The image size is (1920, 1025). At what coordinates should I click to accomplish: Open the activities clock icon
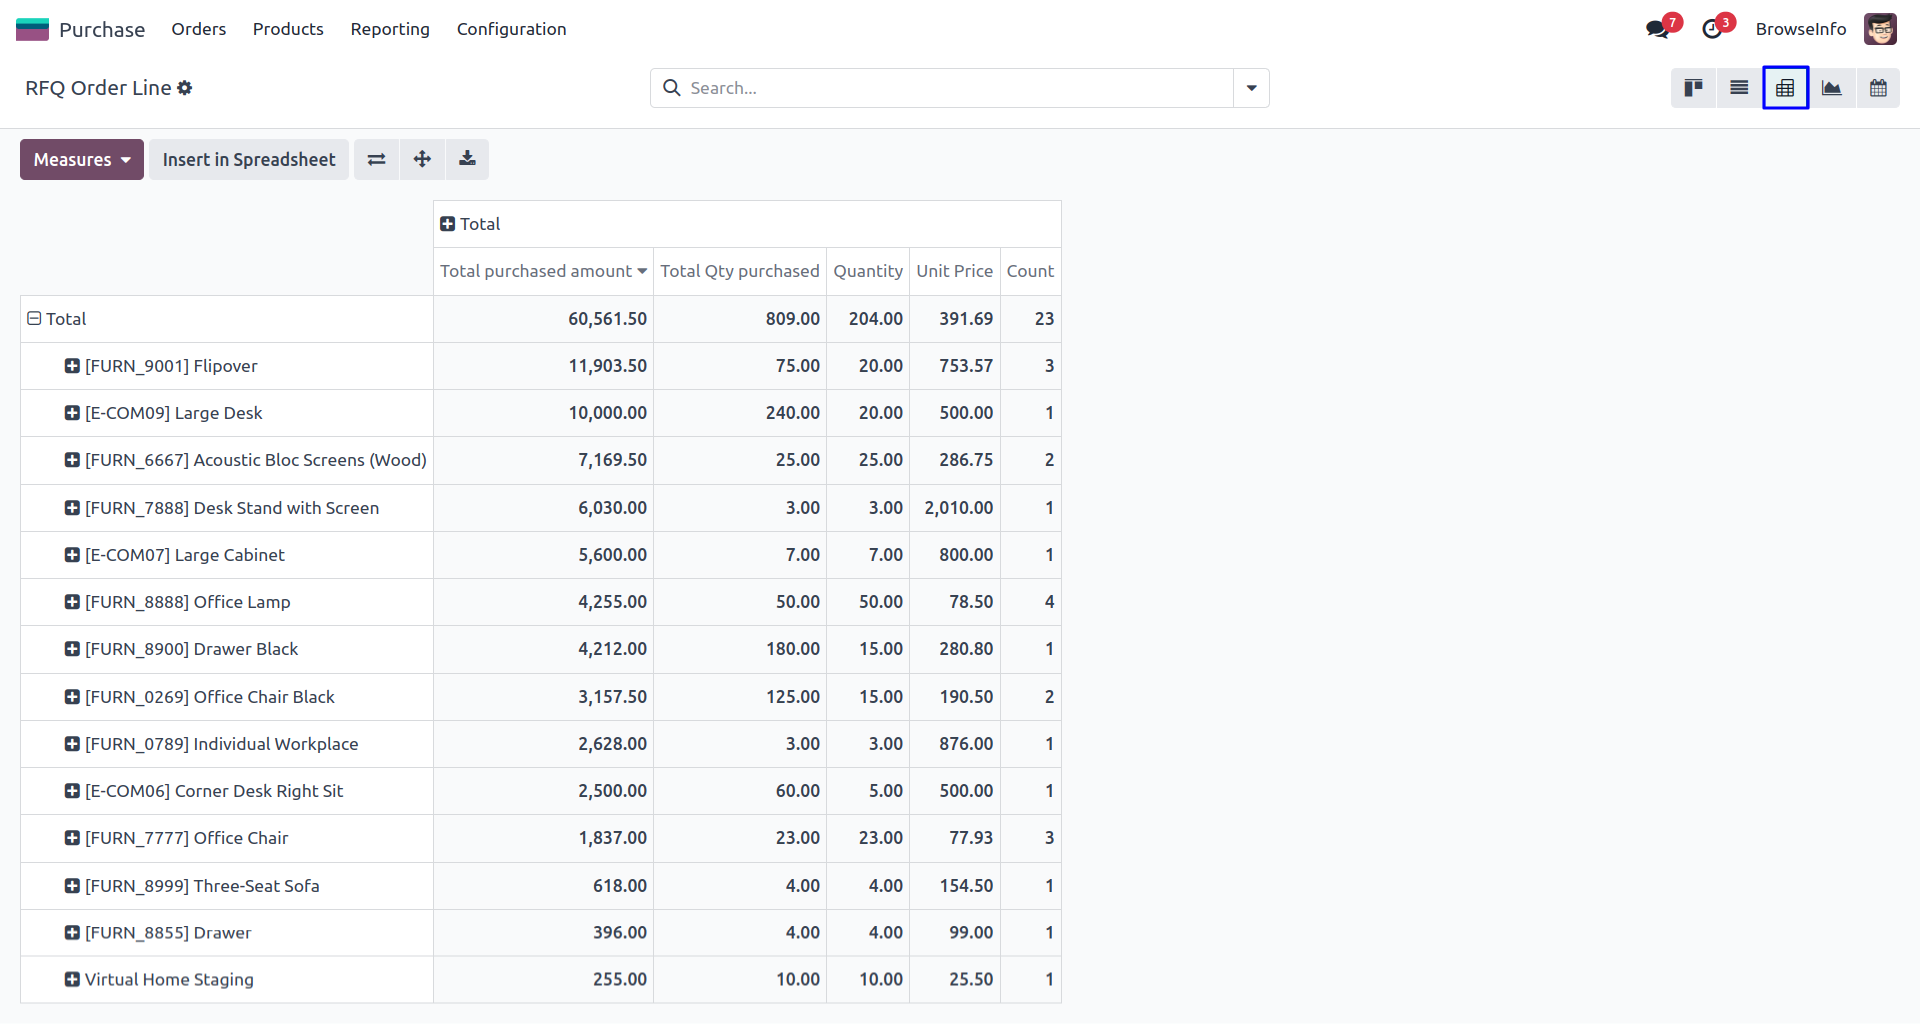pyautogui.click(x=1713, y=29)
